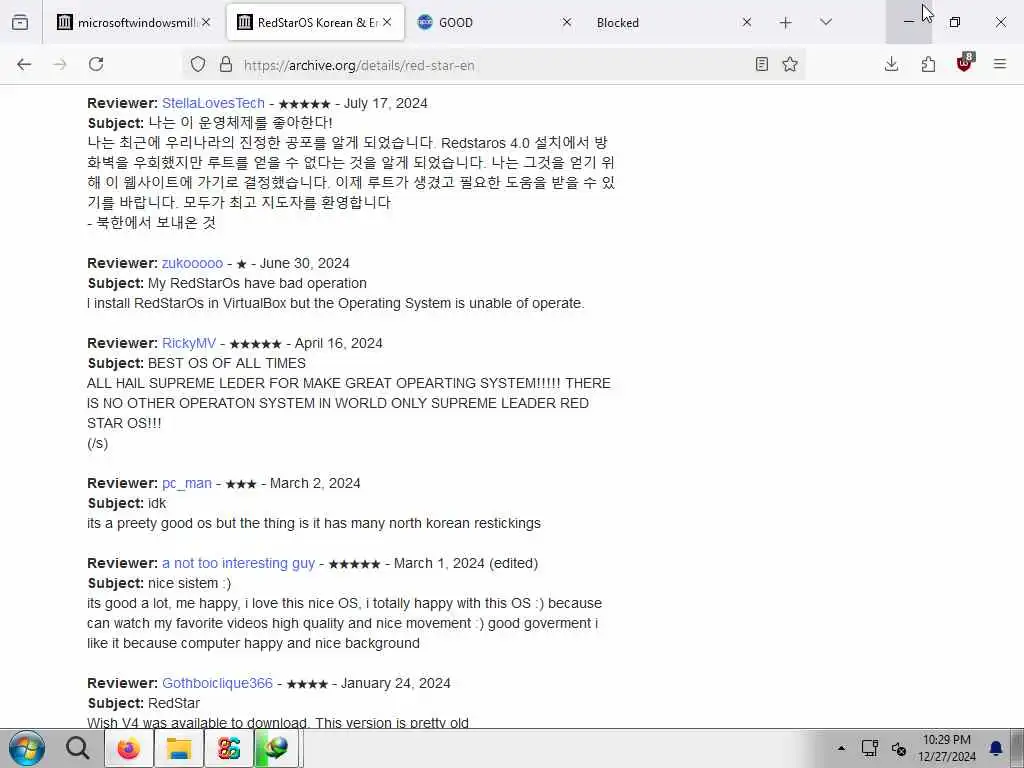Image resolution: width=1024 pixels, height=768 pixels.
Task: Expand the list all tabs chevron
Action: [x=826, y=22]
